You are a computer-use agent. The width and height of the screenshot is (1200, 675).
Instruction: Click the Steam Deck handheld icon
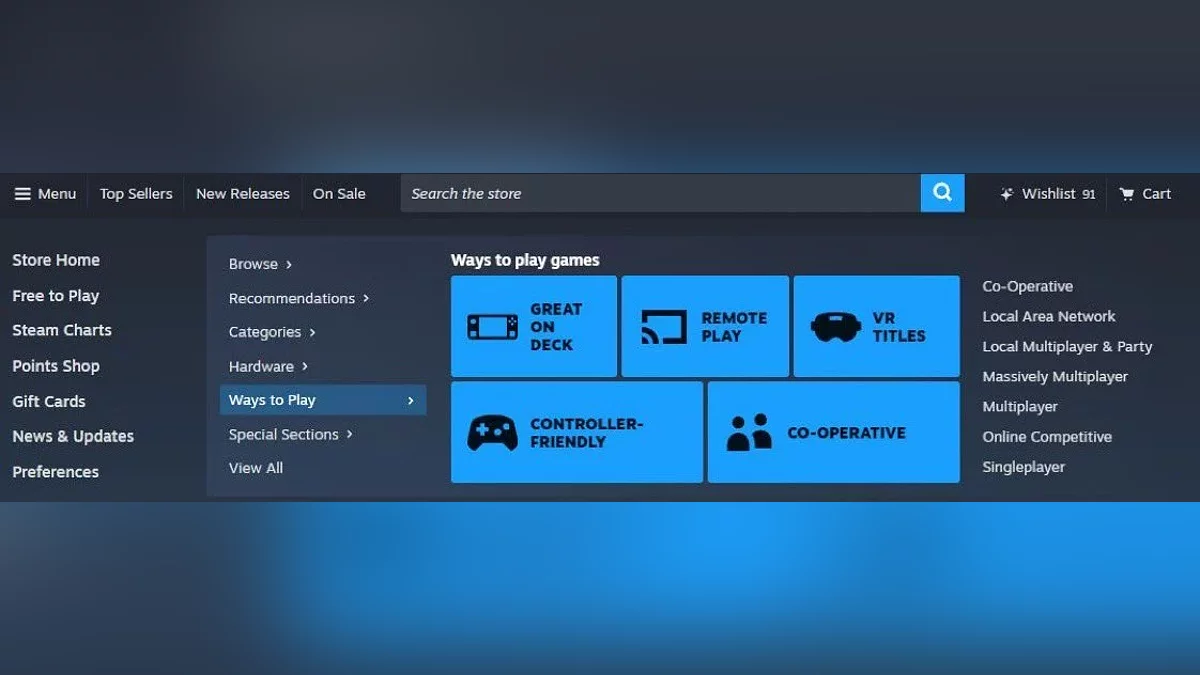(492, 327)
